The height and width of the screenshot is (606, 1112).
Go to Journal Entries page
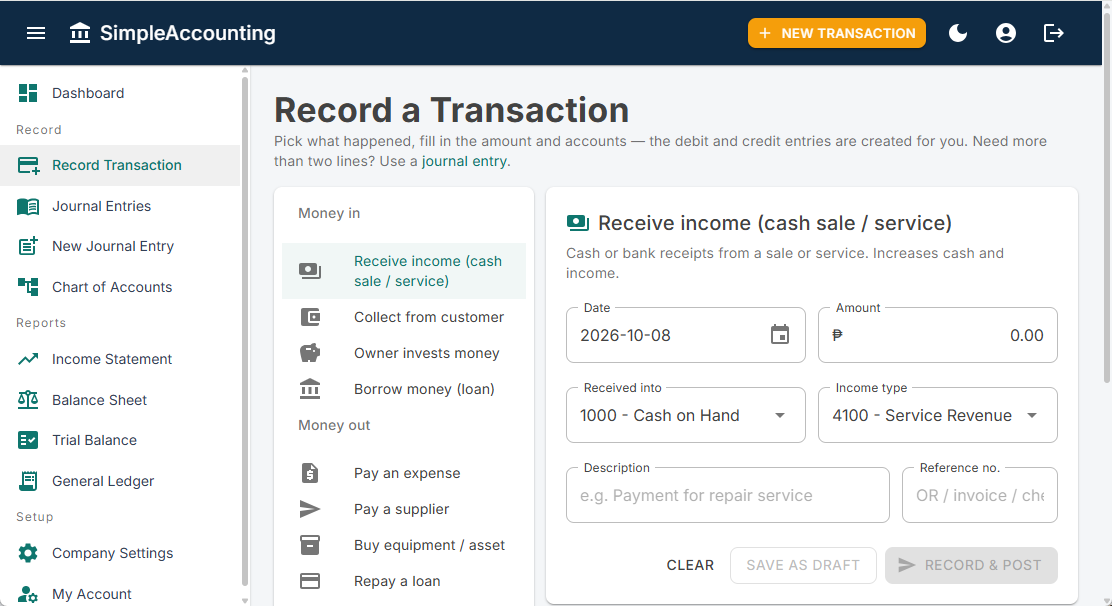(x=120, y=206)
